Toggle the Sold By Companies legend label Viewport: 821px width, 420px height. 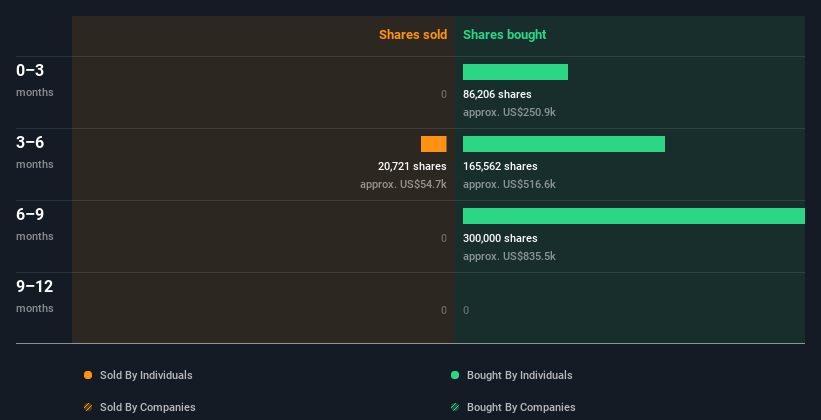[148, 407]
